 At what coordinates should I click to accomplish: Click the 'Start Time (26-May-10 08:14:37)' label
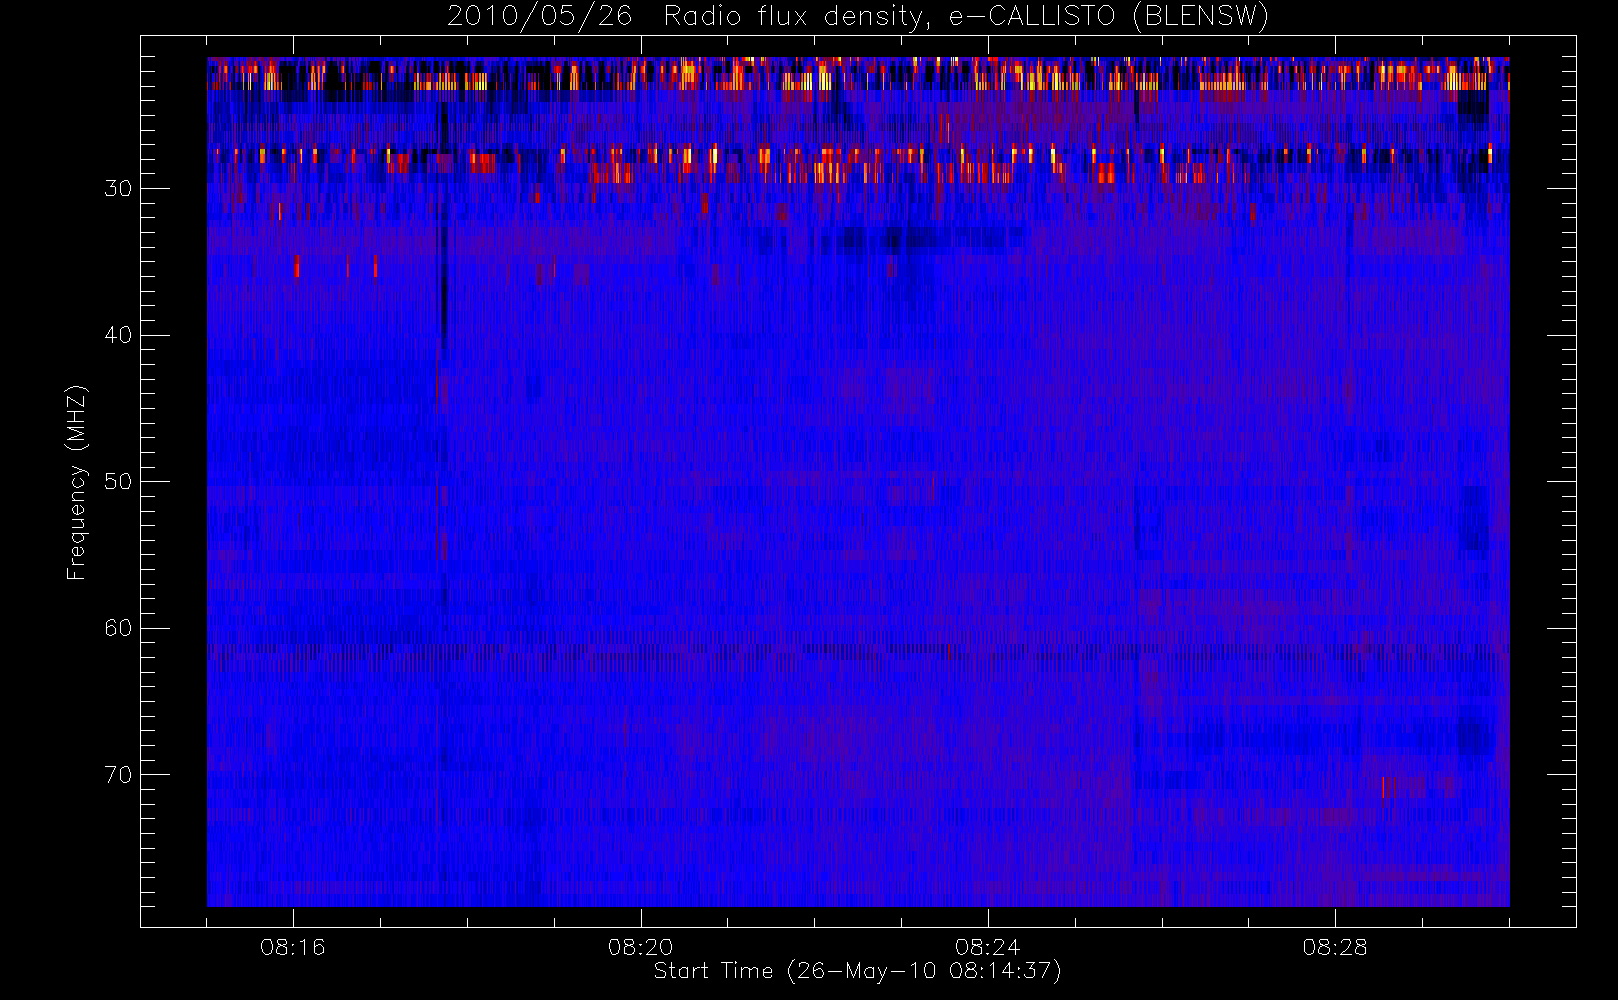(858, 971)
